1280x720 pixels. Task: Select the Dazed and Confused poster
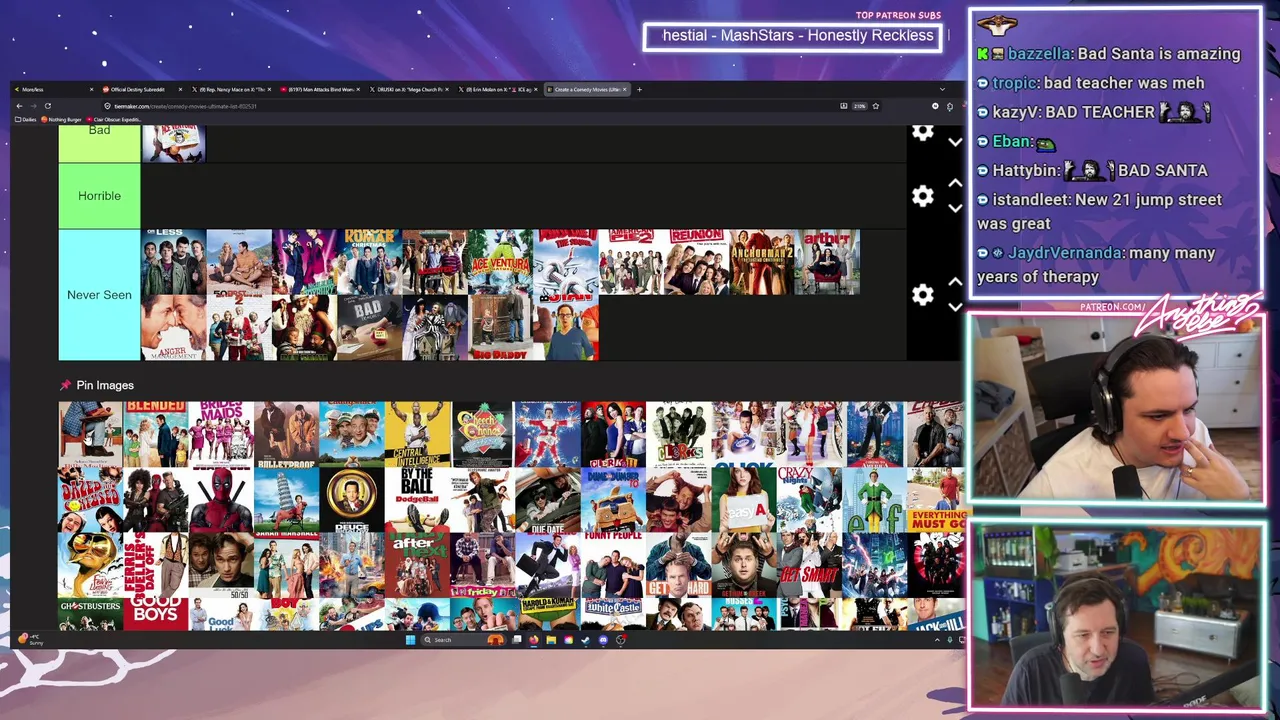[90, 500]
